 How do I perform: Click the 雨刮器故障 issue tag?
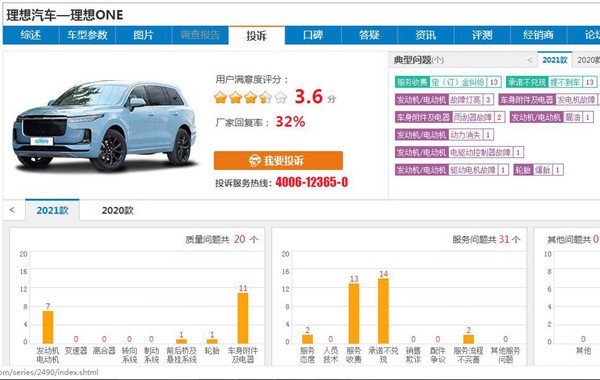coord(473,117)
